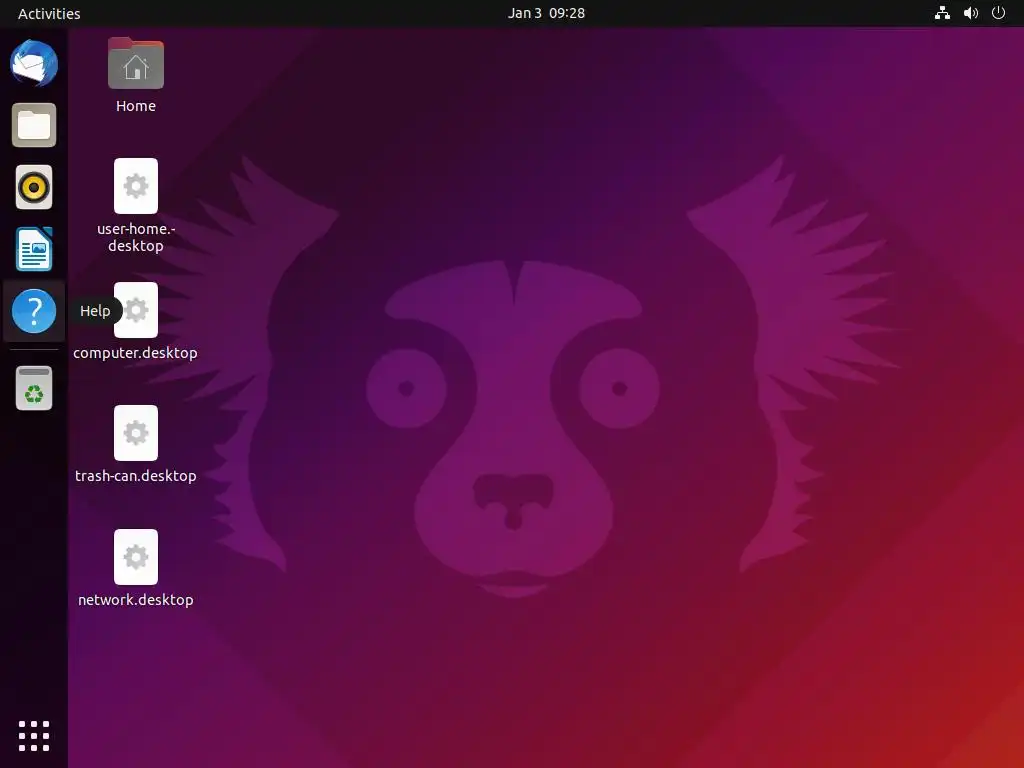Click the 'computer.desktop' file name label
1024x768 pixels.
[135, 353]
